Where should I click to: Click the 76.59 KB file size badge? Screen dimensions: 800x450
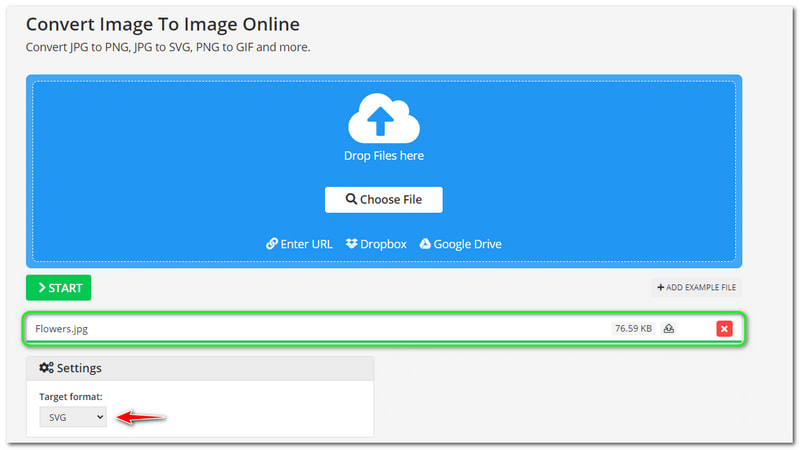click(632, 329)
